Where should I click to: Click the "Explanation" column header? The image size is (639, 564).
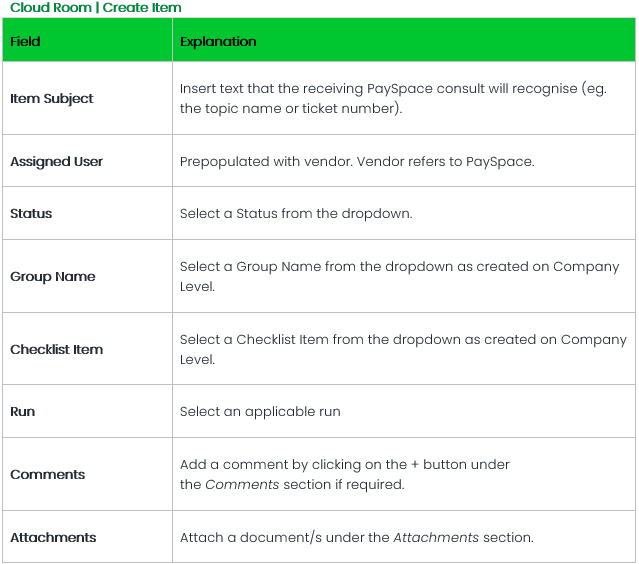tap(218, 42)
